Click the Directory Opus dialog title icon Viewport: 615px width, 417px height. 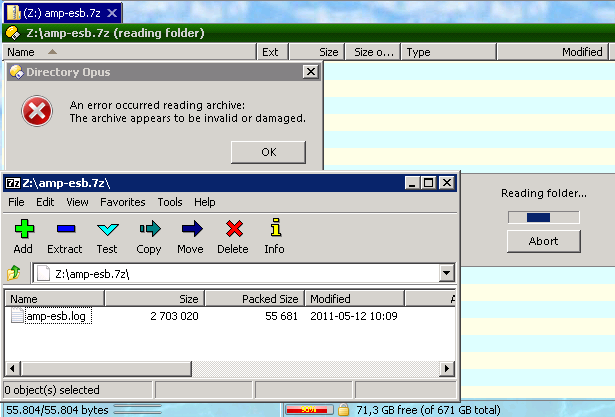point(16,72)
